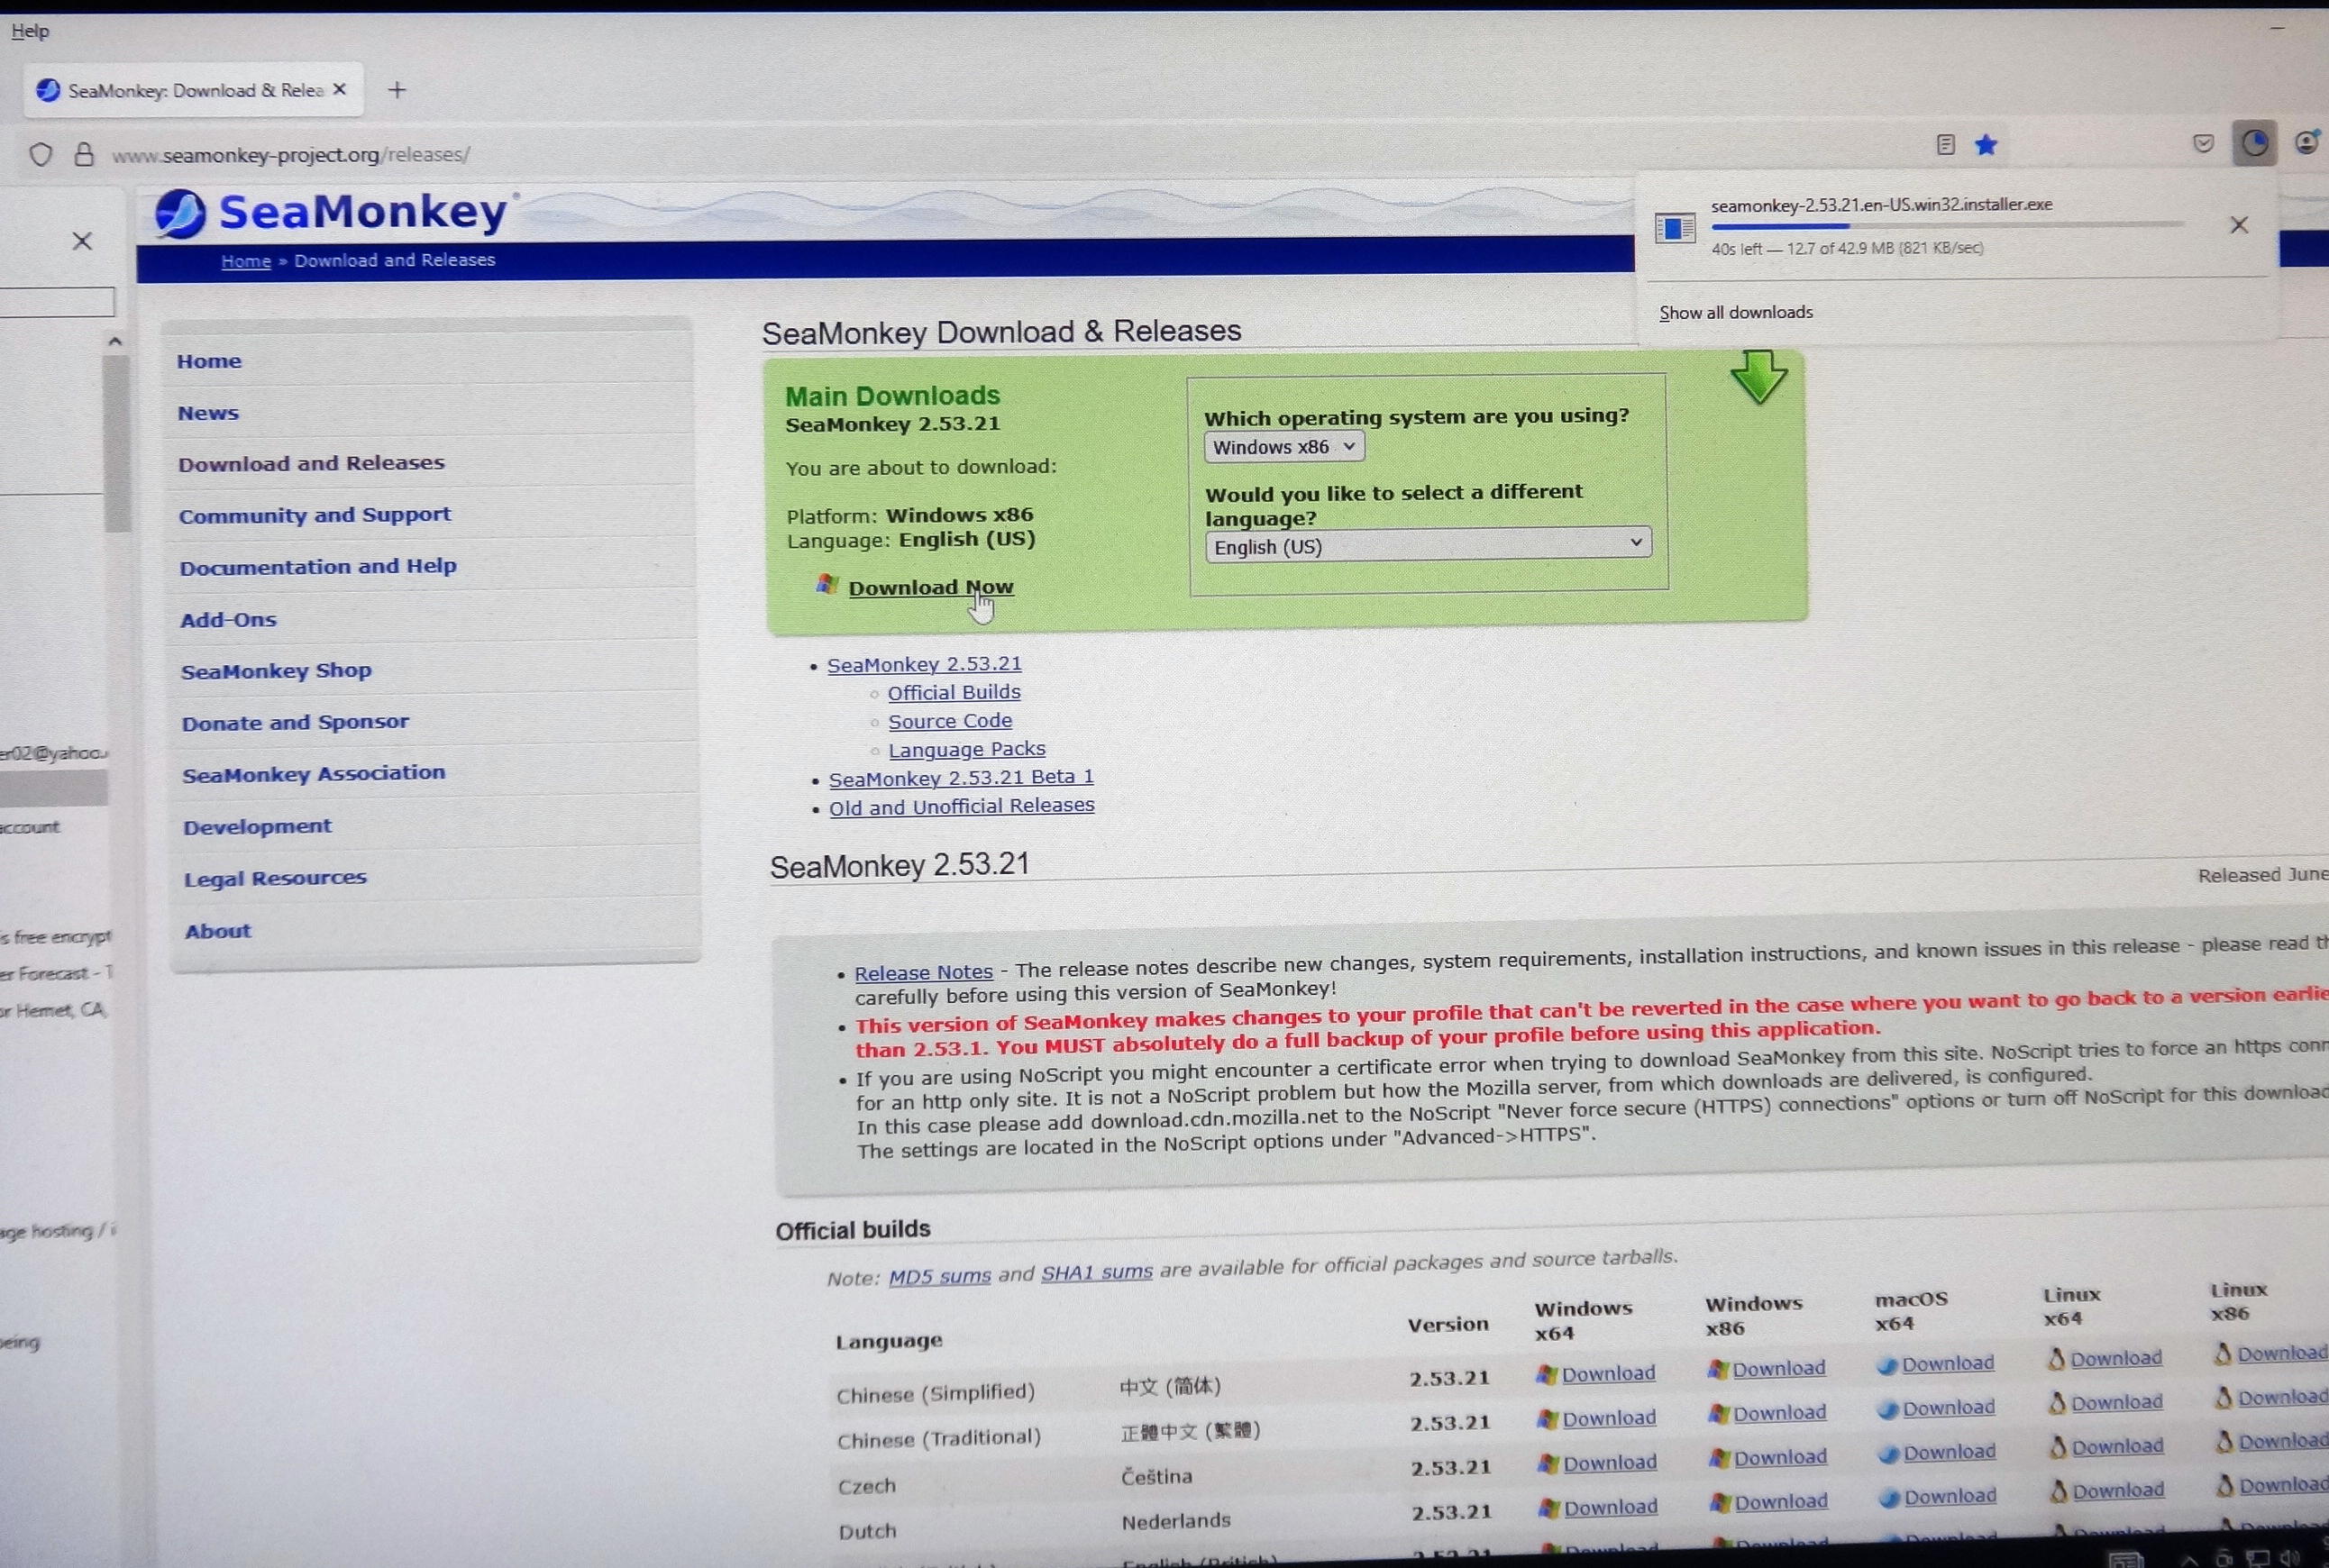Open Add-Ons navigation item

228,620
